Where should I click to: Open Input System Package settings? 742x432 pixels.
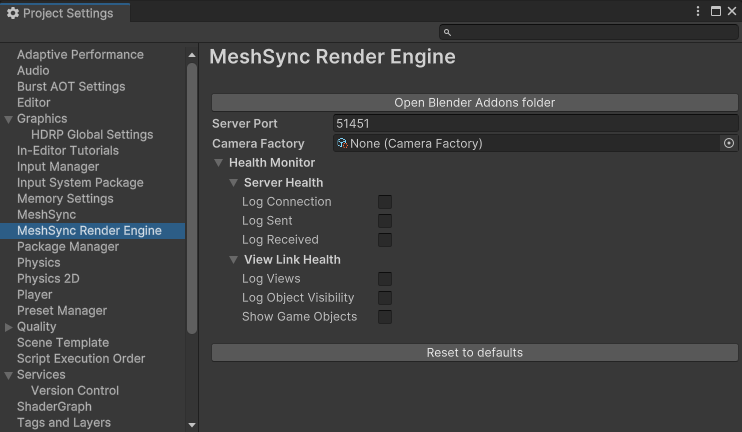coord(80,183)
